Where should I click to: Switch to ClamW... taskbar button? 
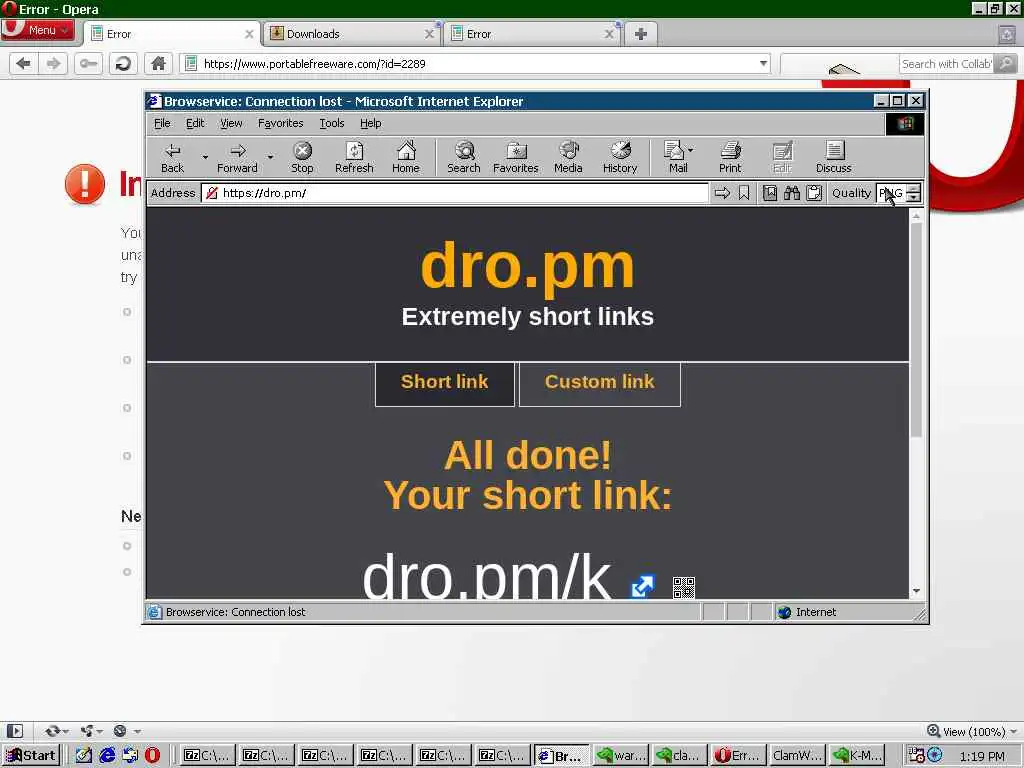[795, 756]
